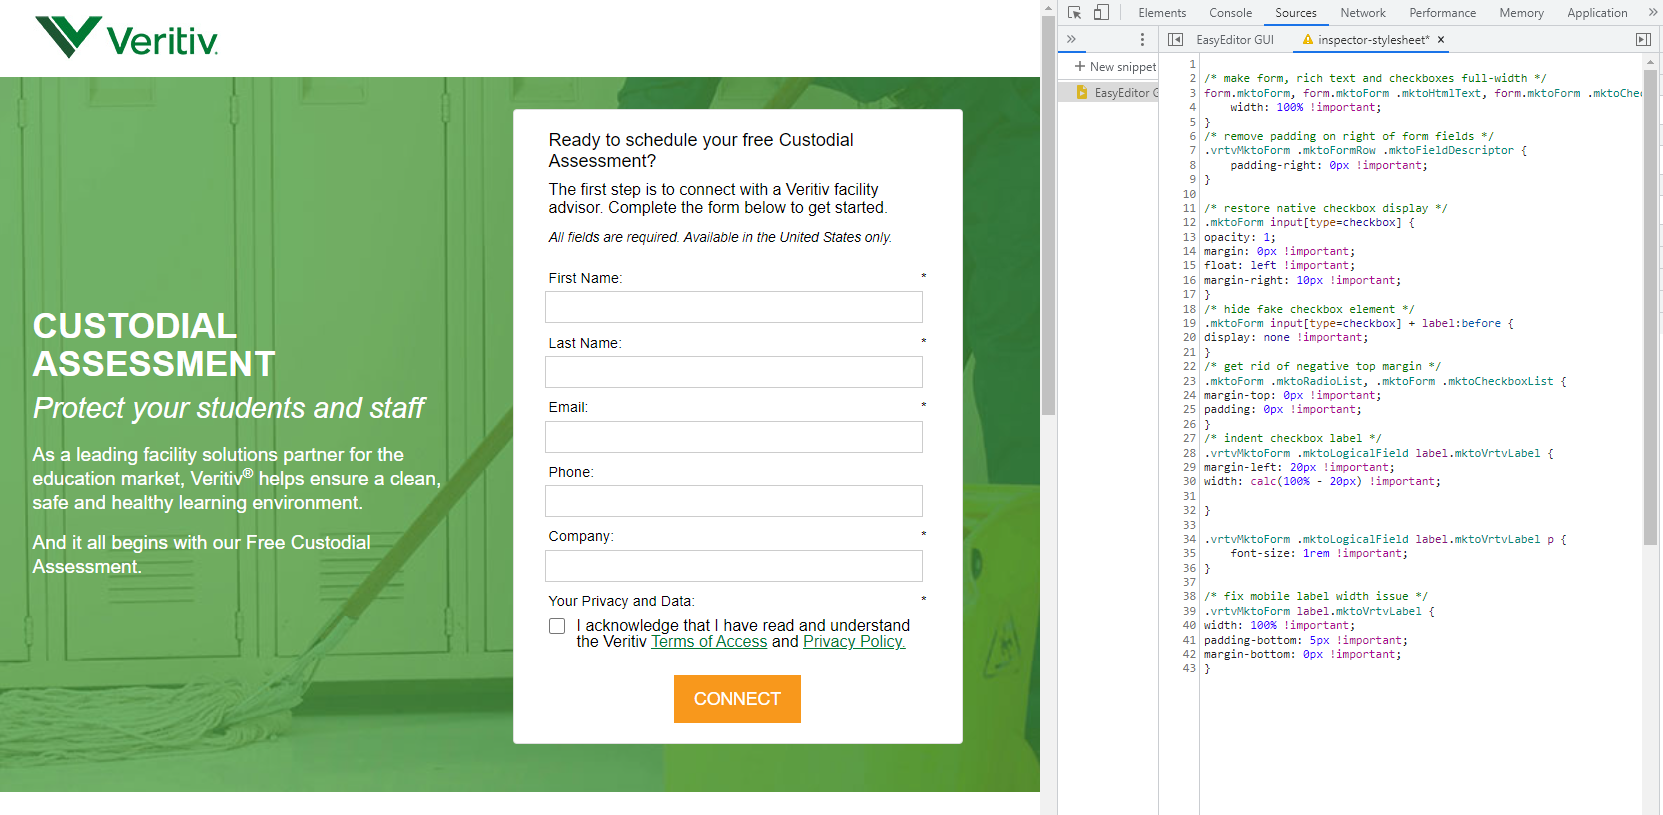Click line number 39 in the gutter
The height and width of the screenshot is (815, 1663).
[x=1189, y=611]
